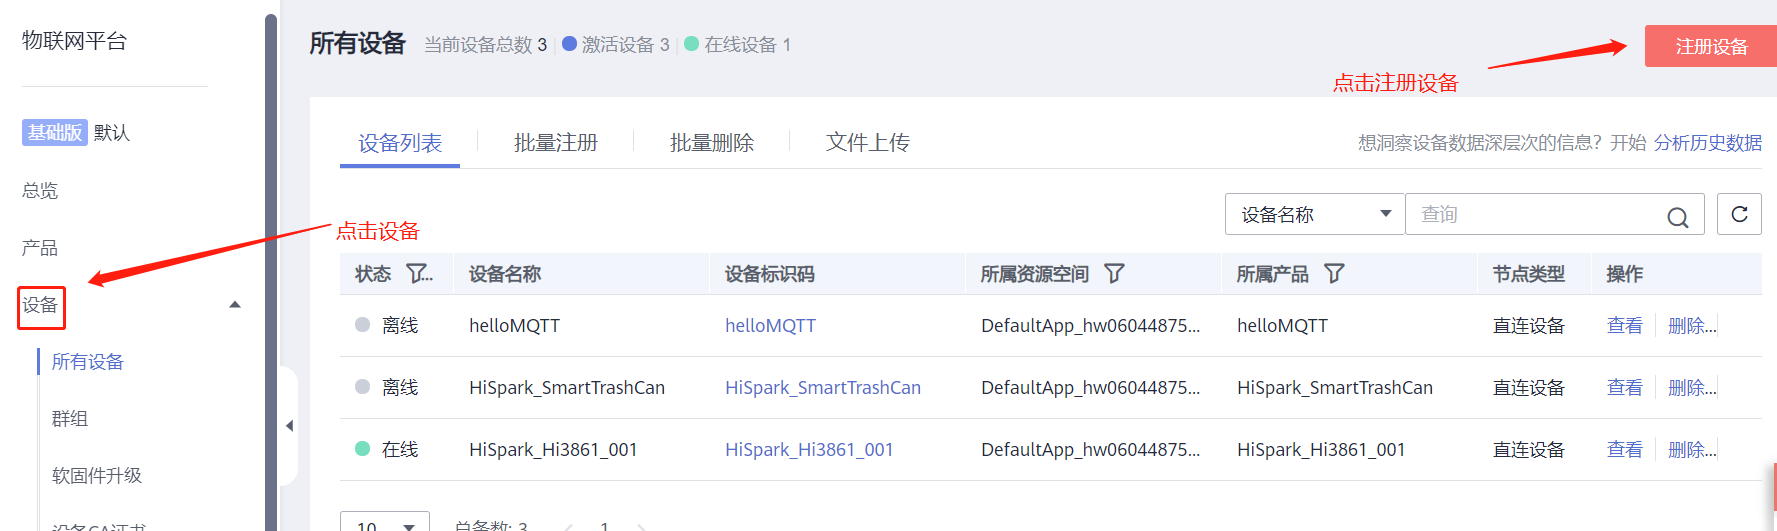Click the search magnifier icon
This screenshot has height=531, width=1777.
[1677, 217]
